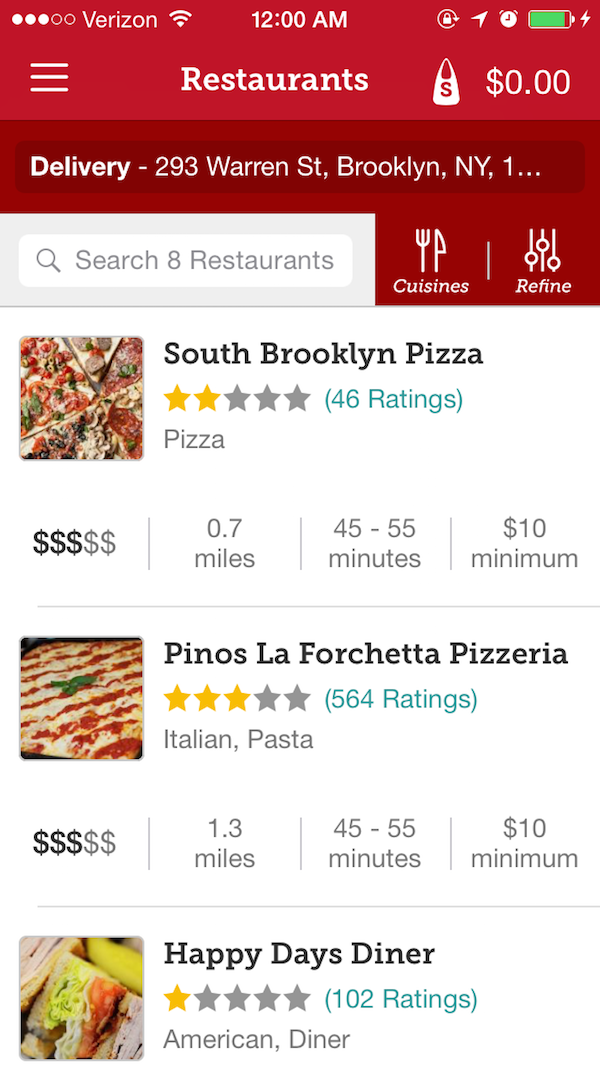Open the Cuisines filter
Screen dimensions: 600x1065
[x=431, y=261]
